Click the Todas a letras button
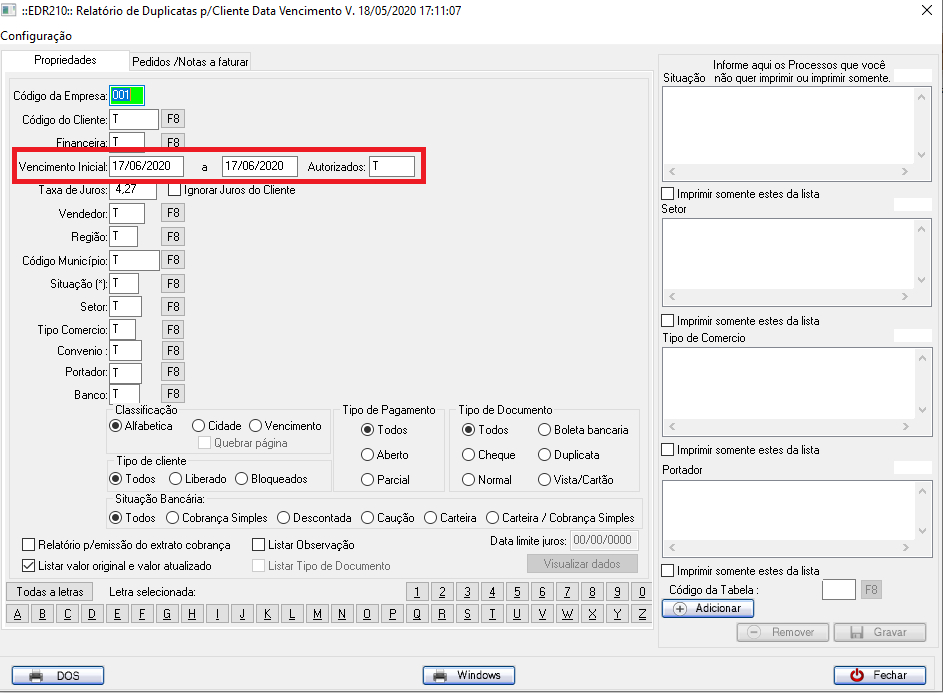This screenshot has width=943, height=693. click(x=49, y=592)
